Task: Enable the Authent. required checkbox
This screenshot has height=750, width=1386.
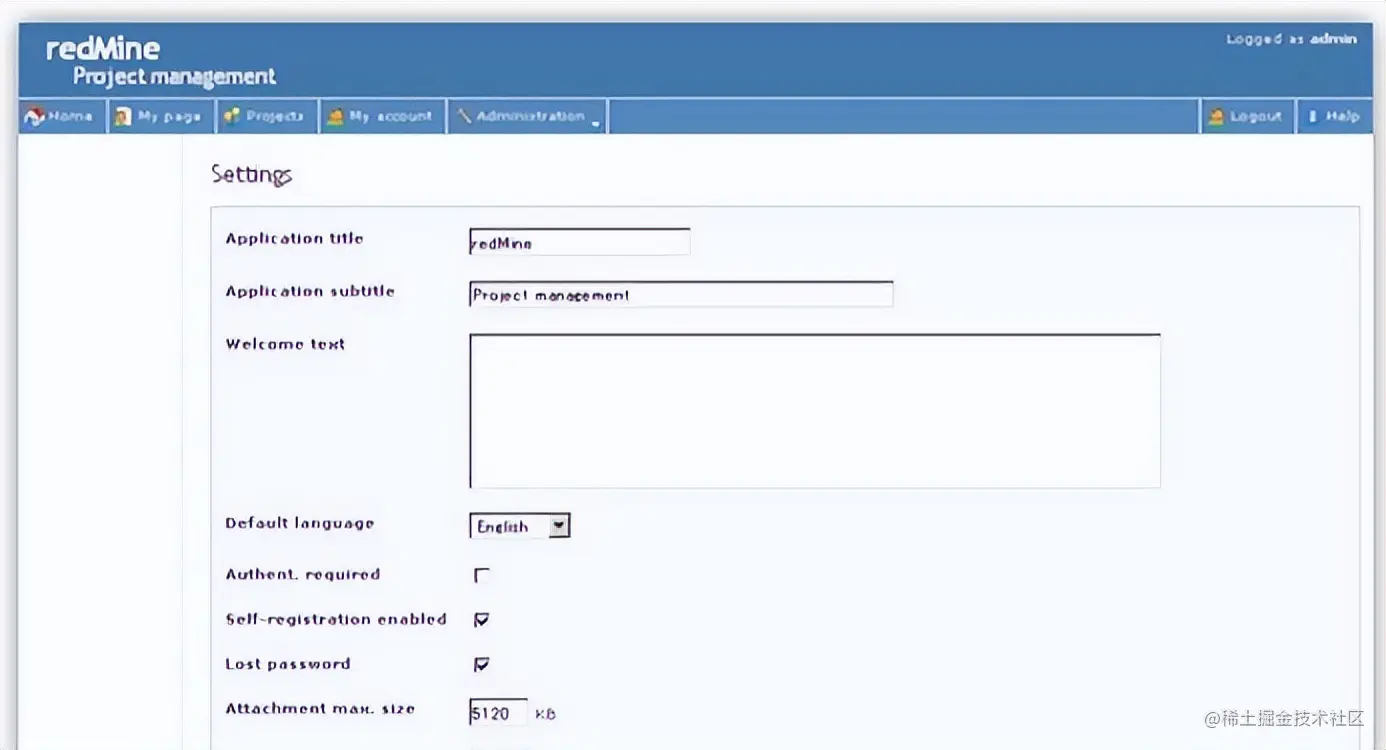Action: (482, 575)
